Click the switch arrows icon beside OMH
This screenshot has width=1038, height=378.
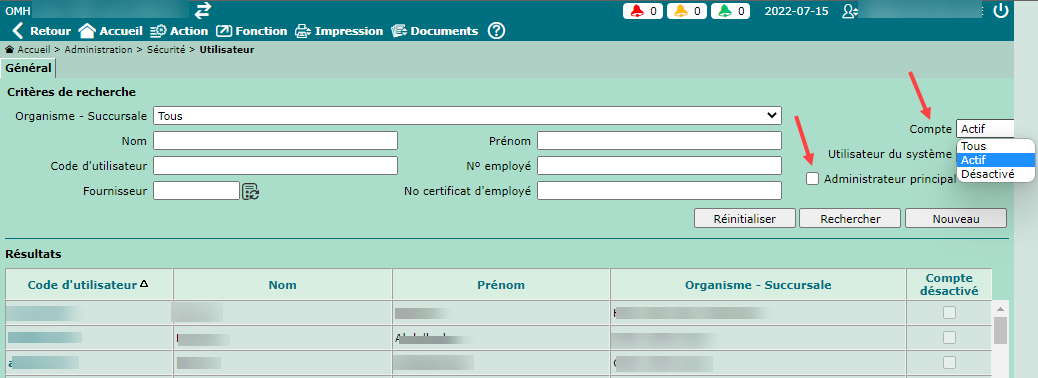click(x=203, y=10)
